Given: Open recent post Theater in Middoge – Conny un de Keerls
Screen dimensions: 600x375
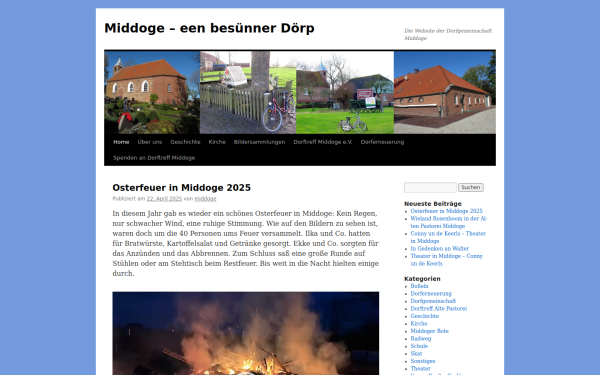Looking at the screenshot, I should click(447, 260).
